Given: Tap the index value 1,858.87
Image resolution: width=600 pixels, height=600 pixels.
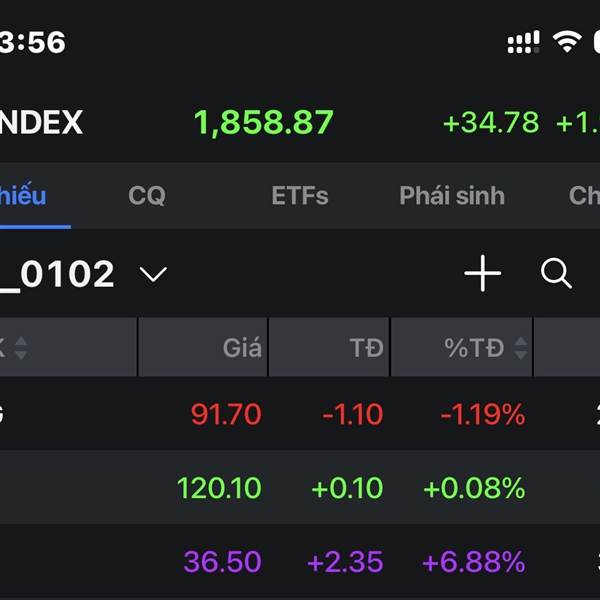Looking at the screenshot, I should click(x=263, y=123).
